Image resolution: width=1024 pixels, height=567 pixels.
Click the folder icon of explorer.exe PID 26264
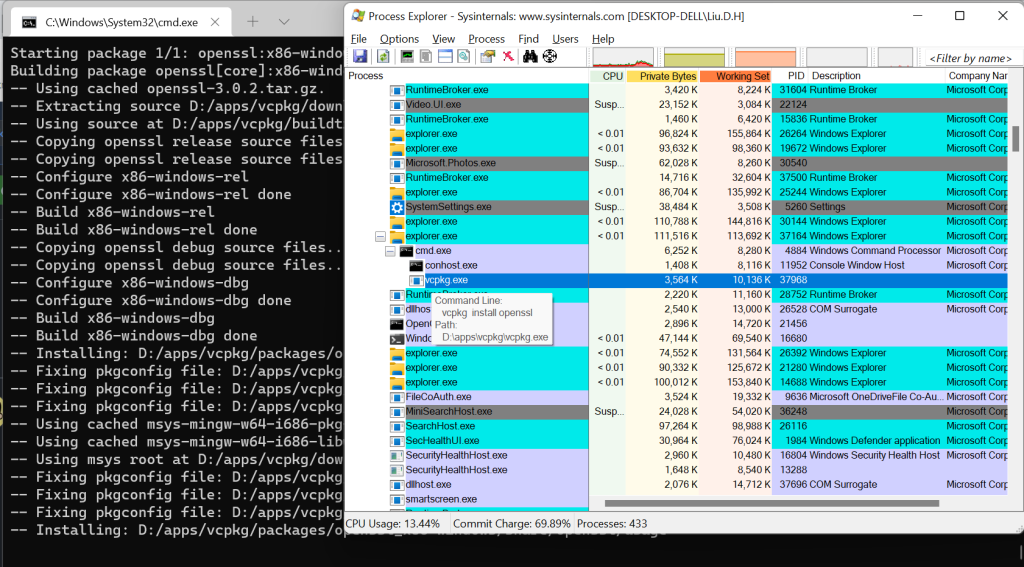(x=397, y=134)
